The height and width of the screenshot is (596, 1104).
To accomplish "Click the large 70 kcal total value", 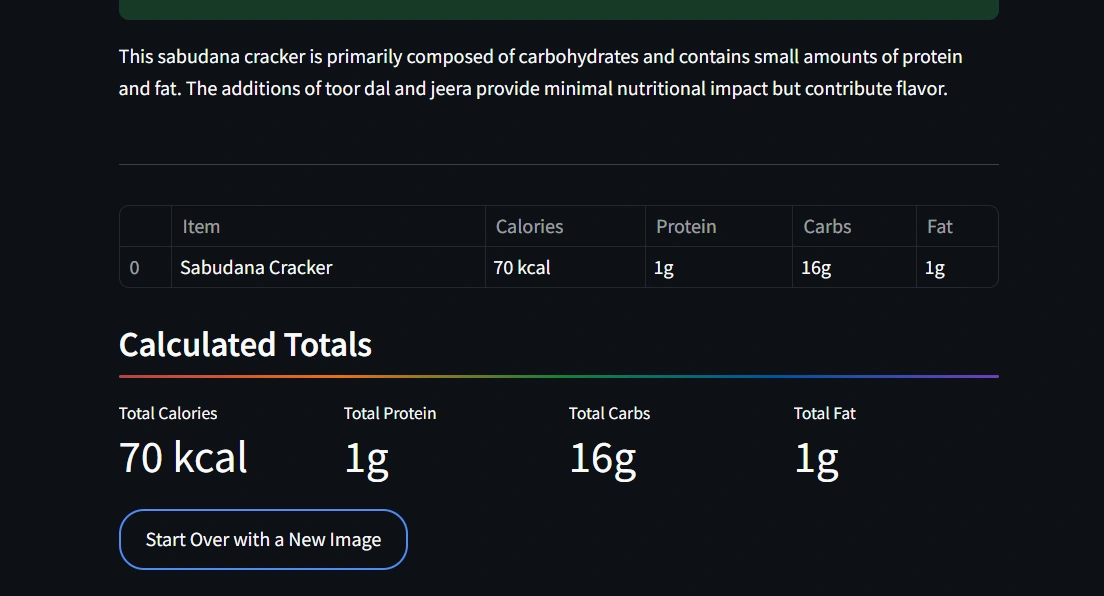I will click(x=183, y=458).
